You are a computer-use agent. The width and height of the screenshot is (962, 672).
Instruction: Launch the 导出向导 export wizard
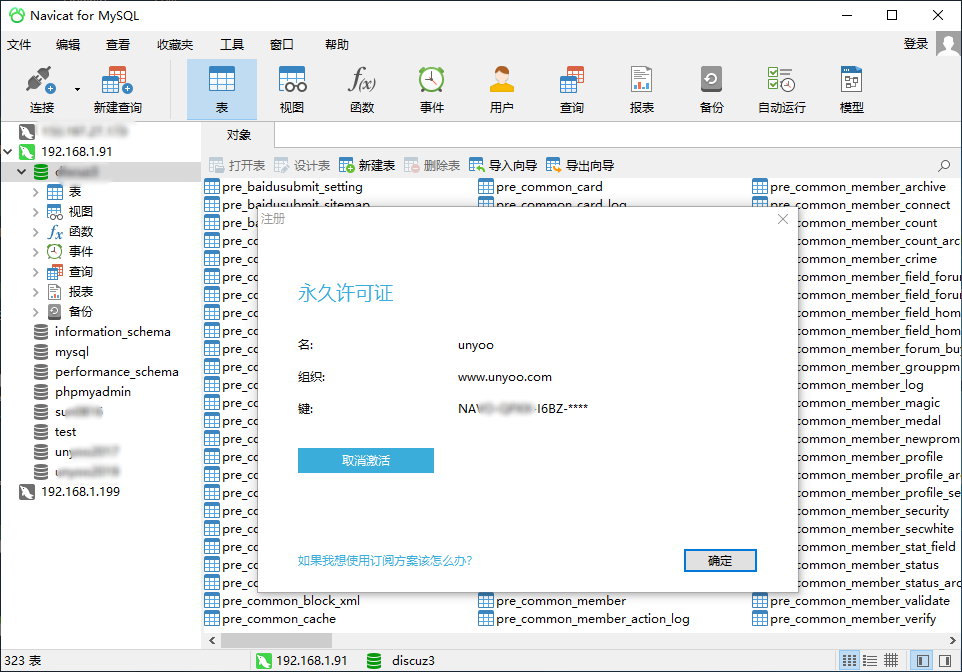(580, 165)
